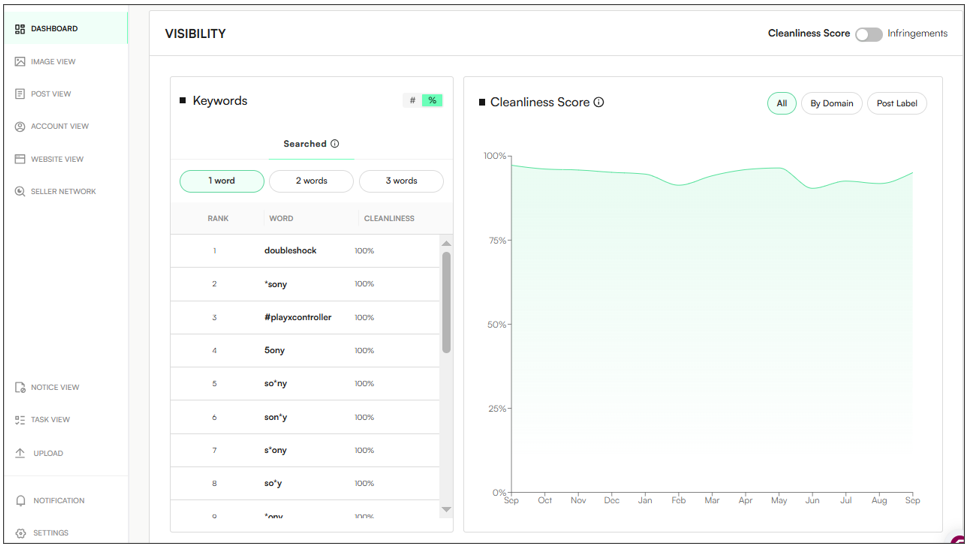The image size is (967, 546).
Task: Select the Website View window icon
Action: (20, 159)
